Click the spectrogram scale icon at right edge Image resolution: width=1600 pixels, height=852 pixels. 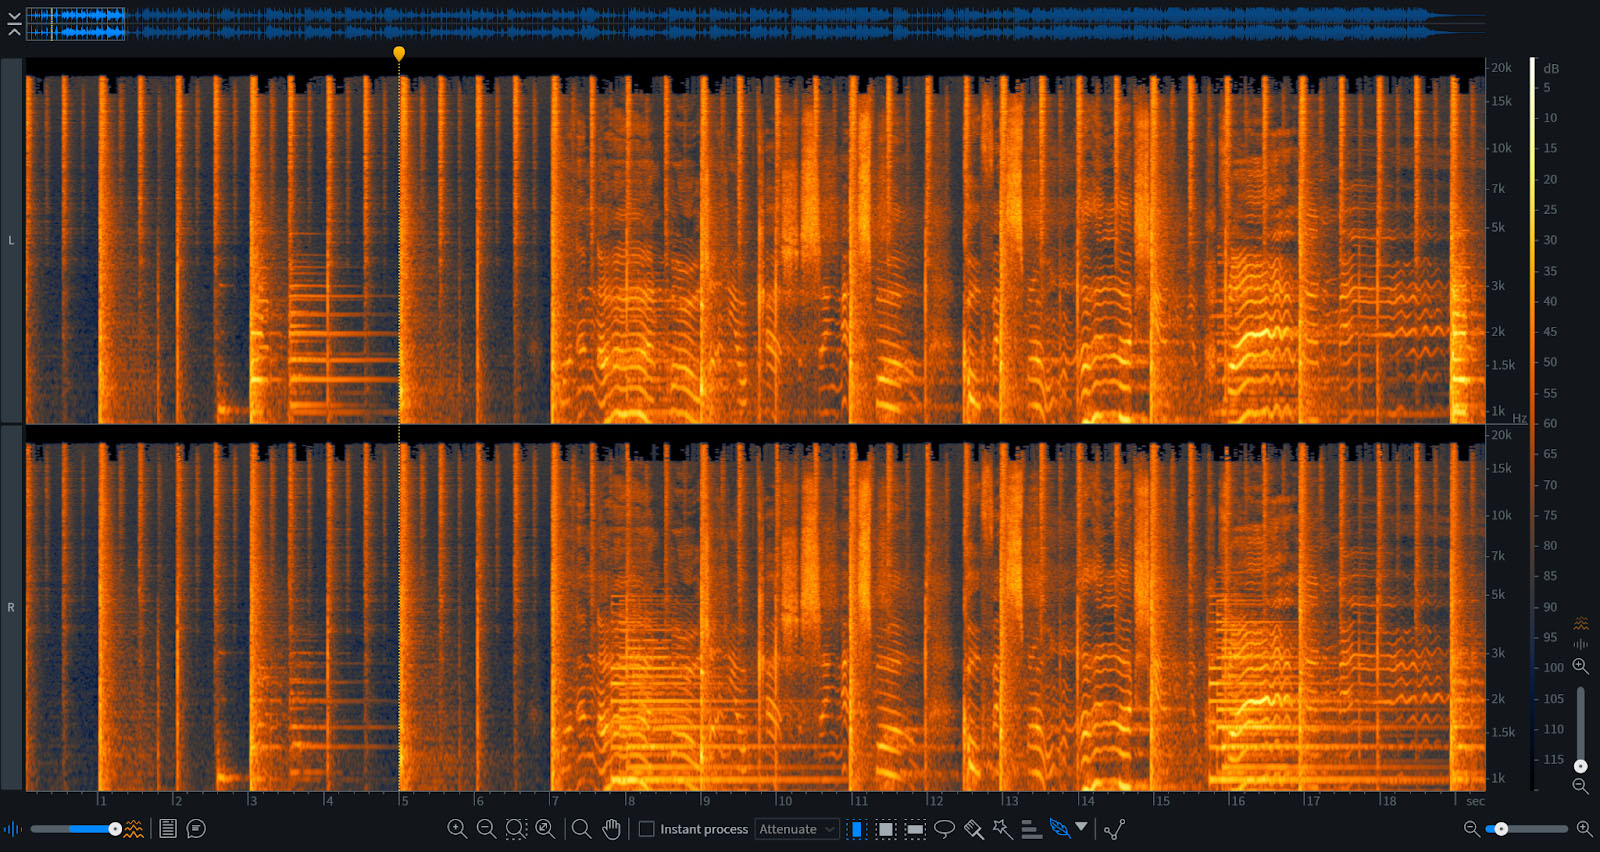click(x=1581, y=624)
